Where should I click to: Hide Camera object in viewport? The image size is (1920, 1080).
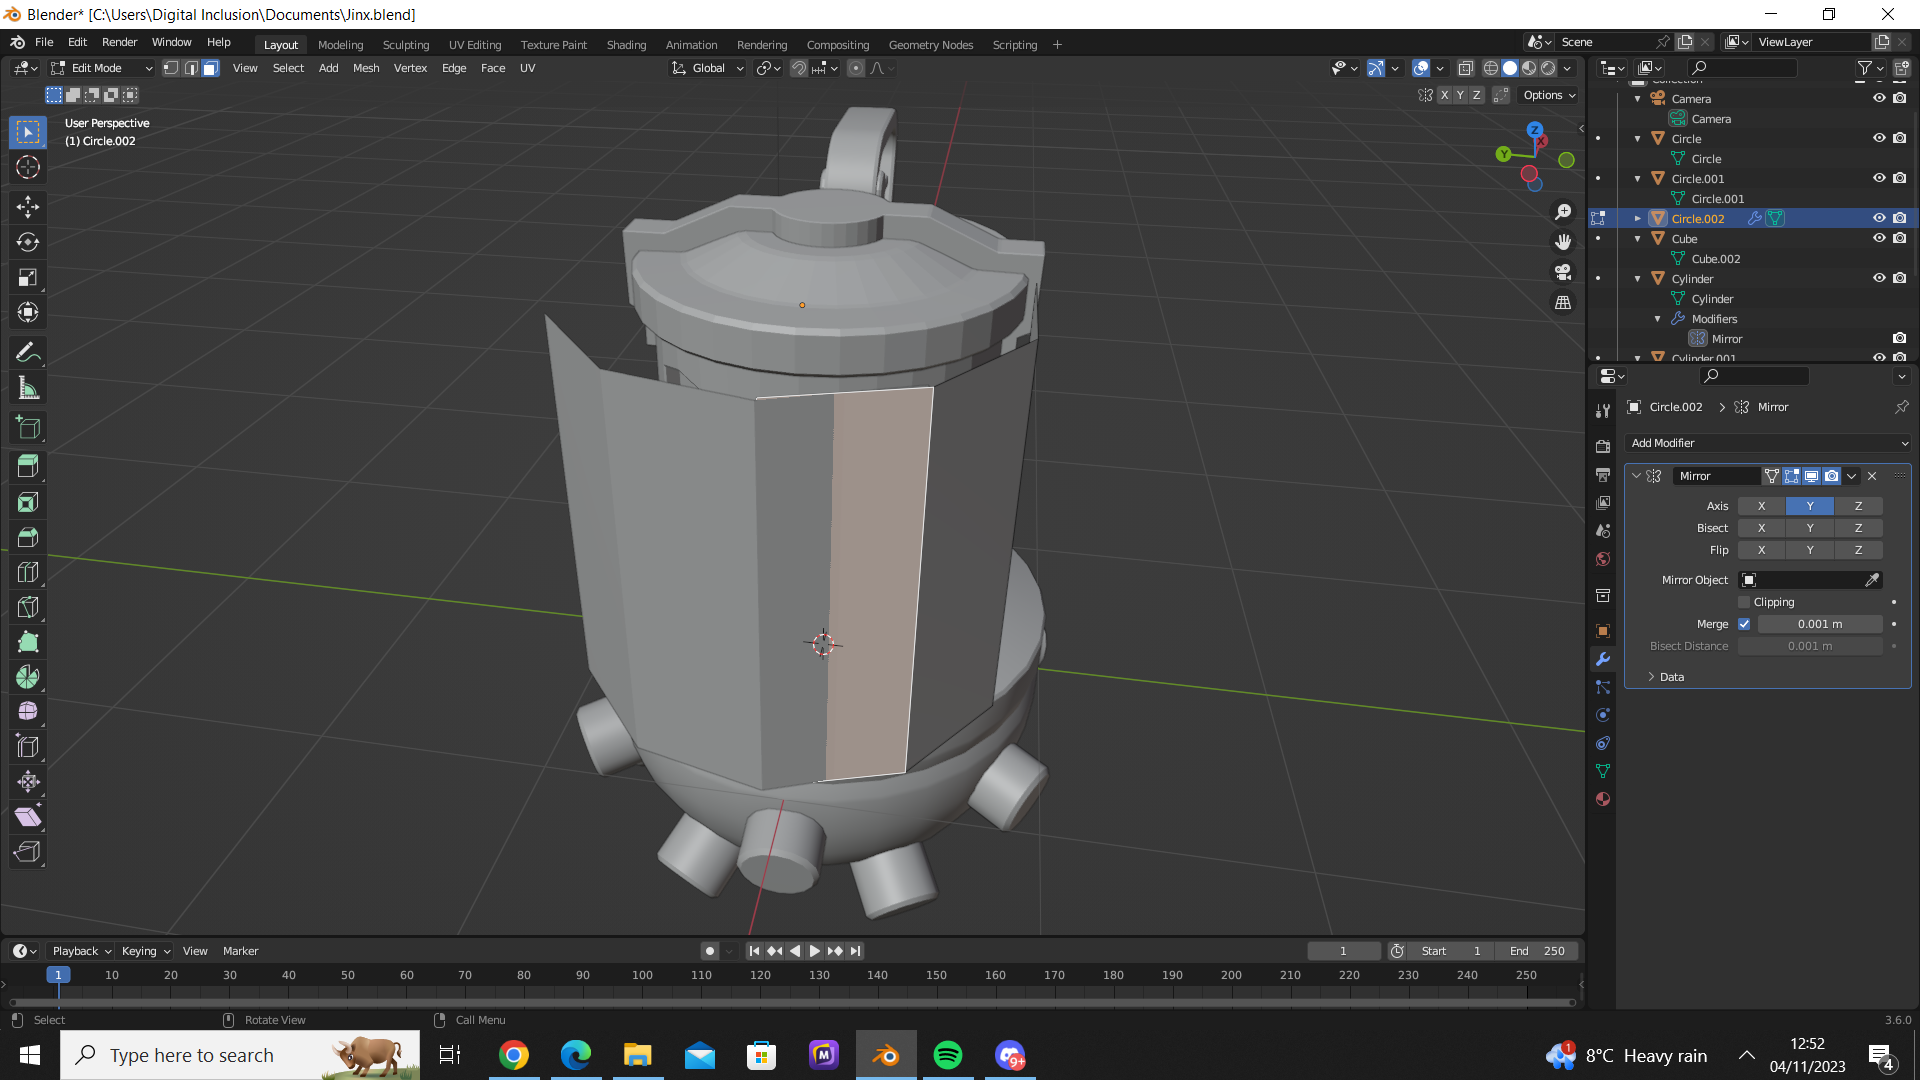[1879, 98]
